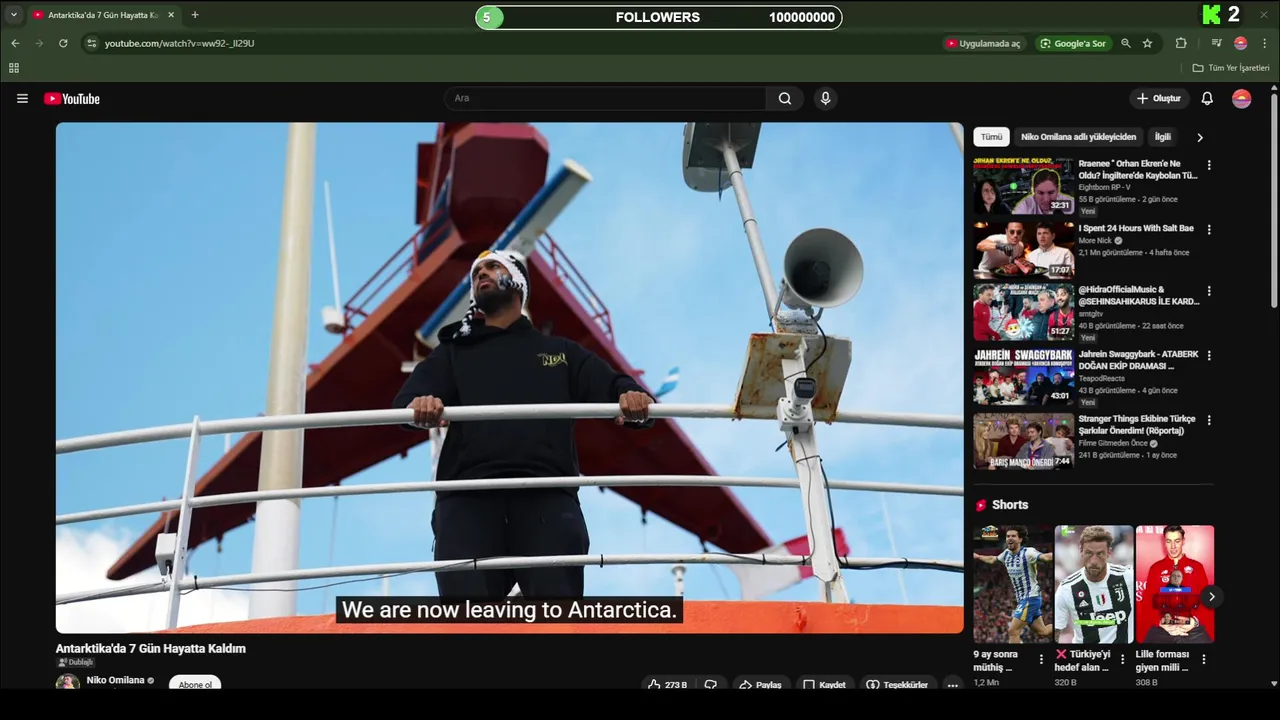1280x720 pixels.
Task: Close the Antarktika'da 7 Gün tab
Action: tap(171, 15)
